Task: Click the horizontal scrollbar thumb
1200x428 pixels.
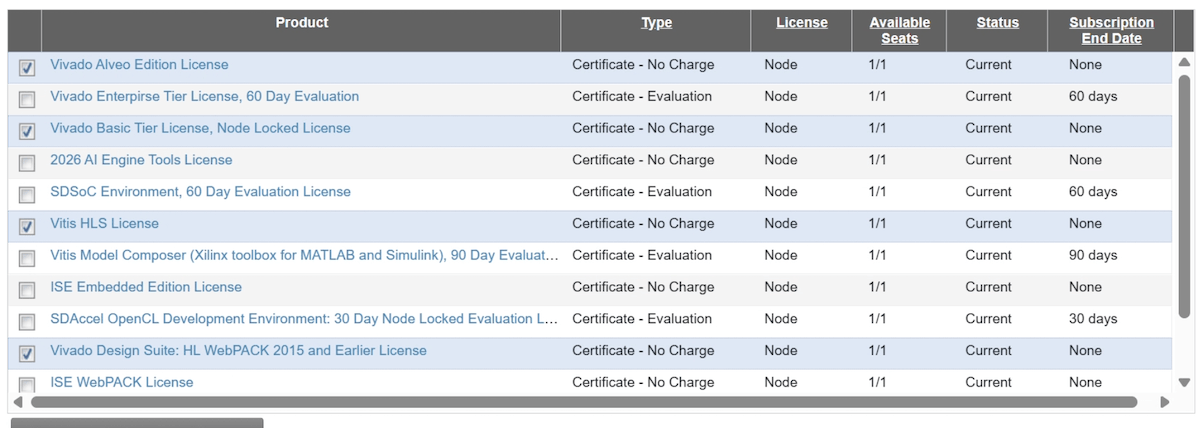Action: 584,402
